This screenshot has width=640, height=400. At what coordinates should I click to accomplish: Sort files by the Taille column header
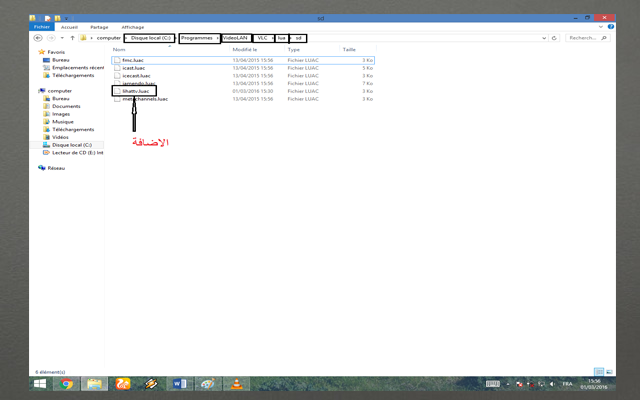pos(349,49)
